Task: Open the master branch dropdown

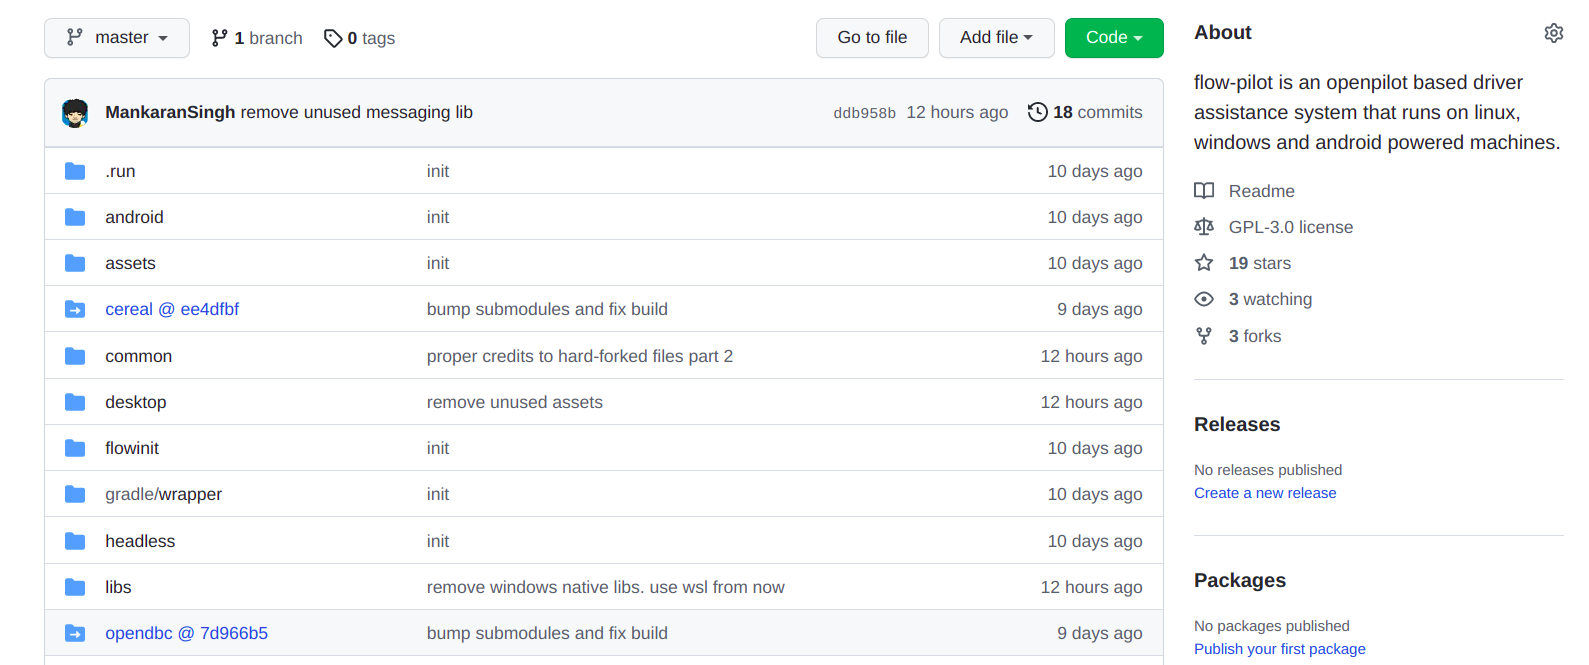Action: 117,38
